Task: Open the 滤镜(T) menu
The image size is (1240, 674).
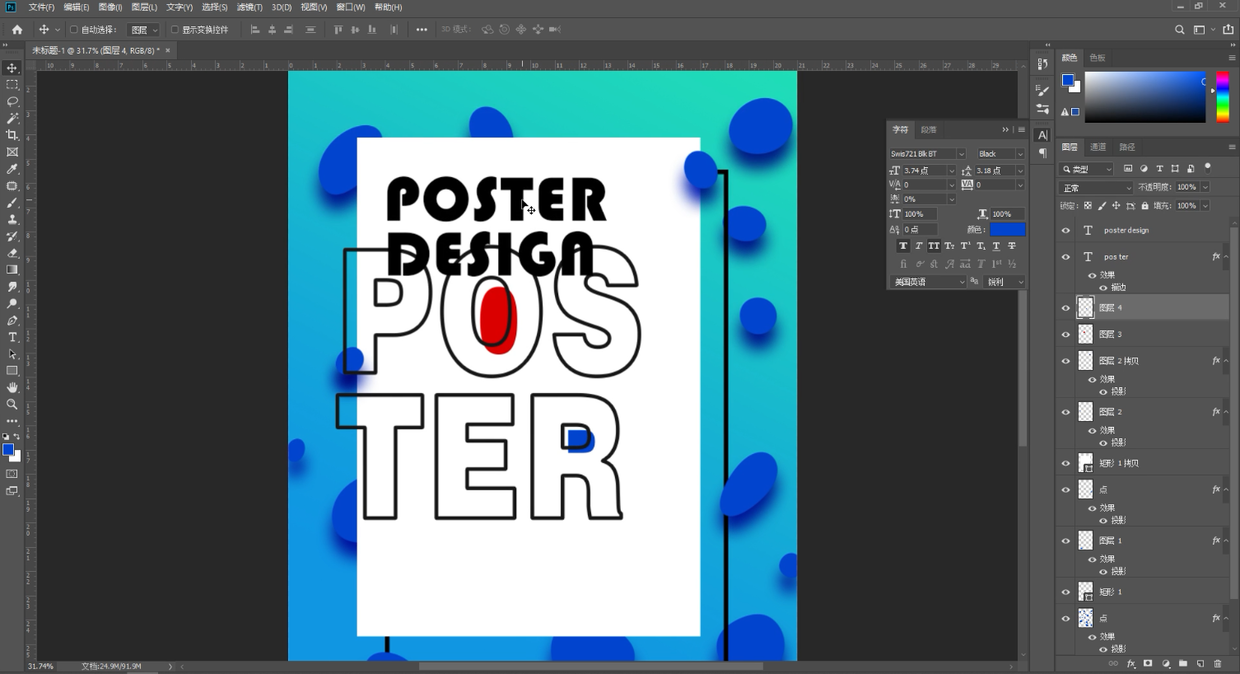Action: [249, 7]
